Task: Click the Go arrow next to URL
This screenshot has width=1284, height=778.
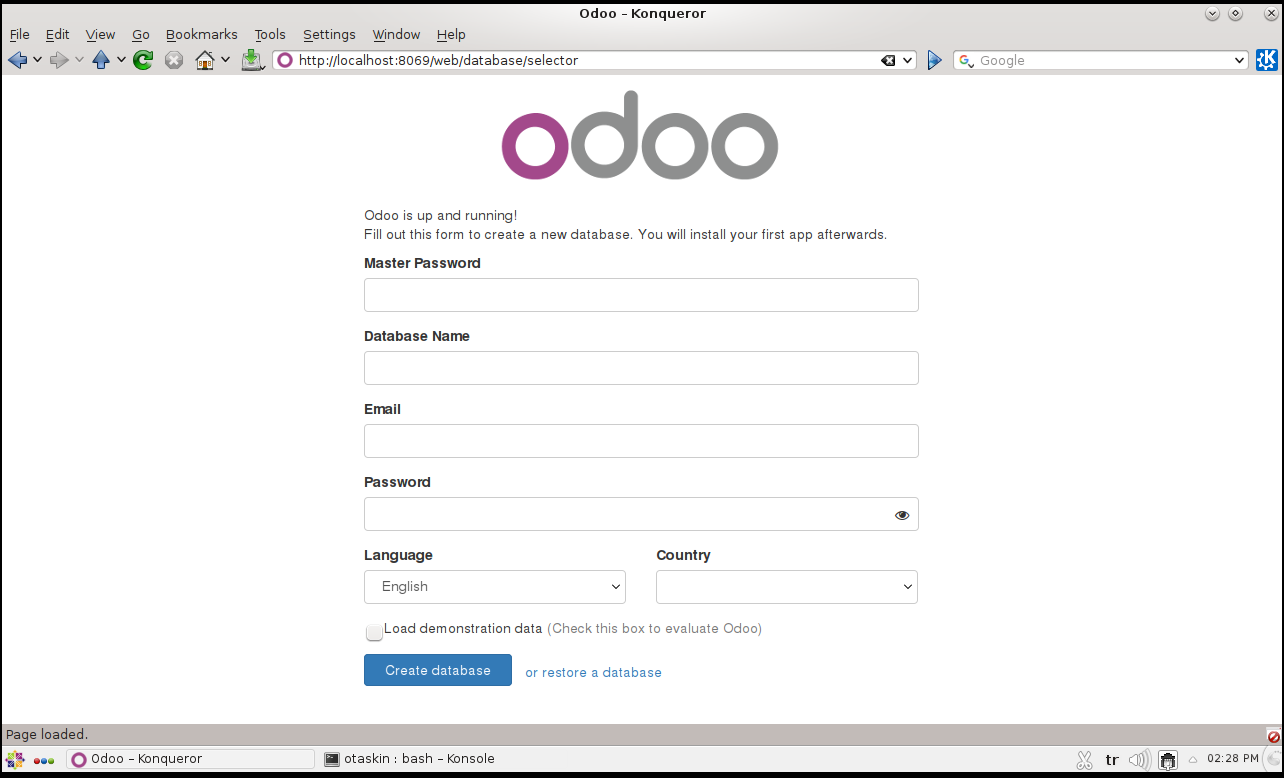Action: pyautogui.click(x=934, y=60)
